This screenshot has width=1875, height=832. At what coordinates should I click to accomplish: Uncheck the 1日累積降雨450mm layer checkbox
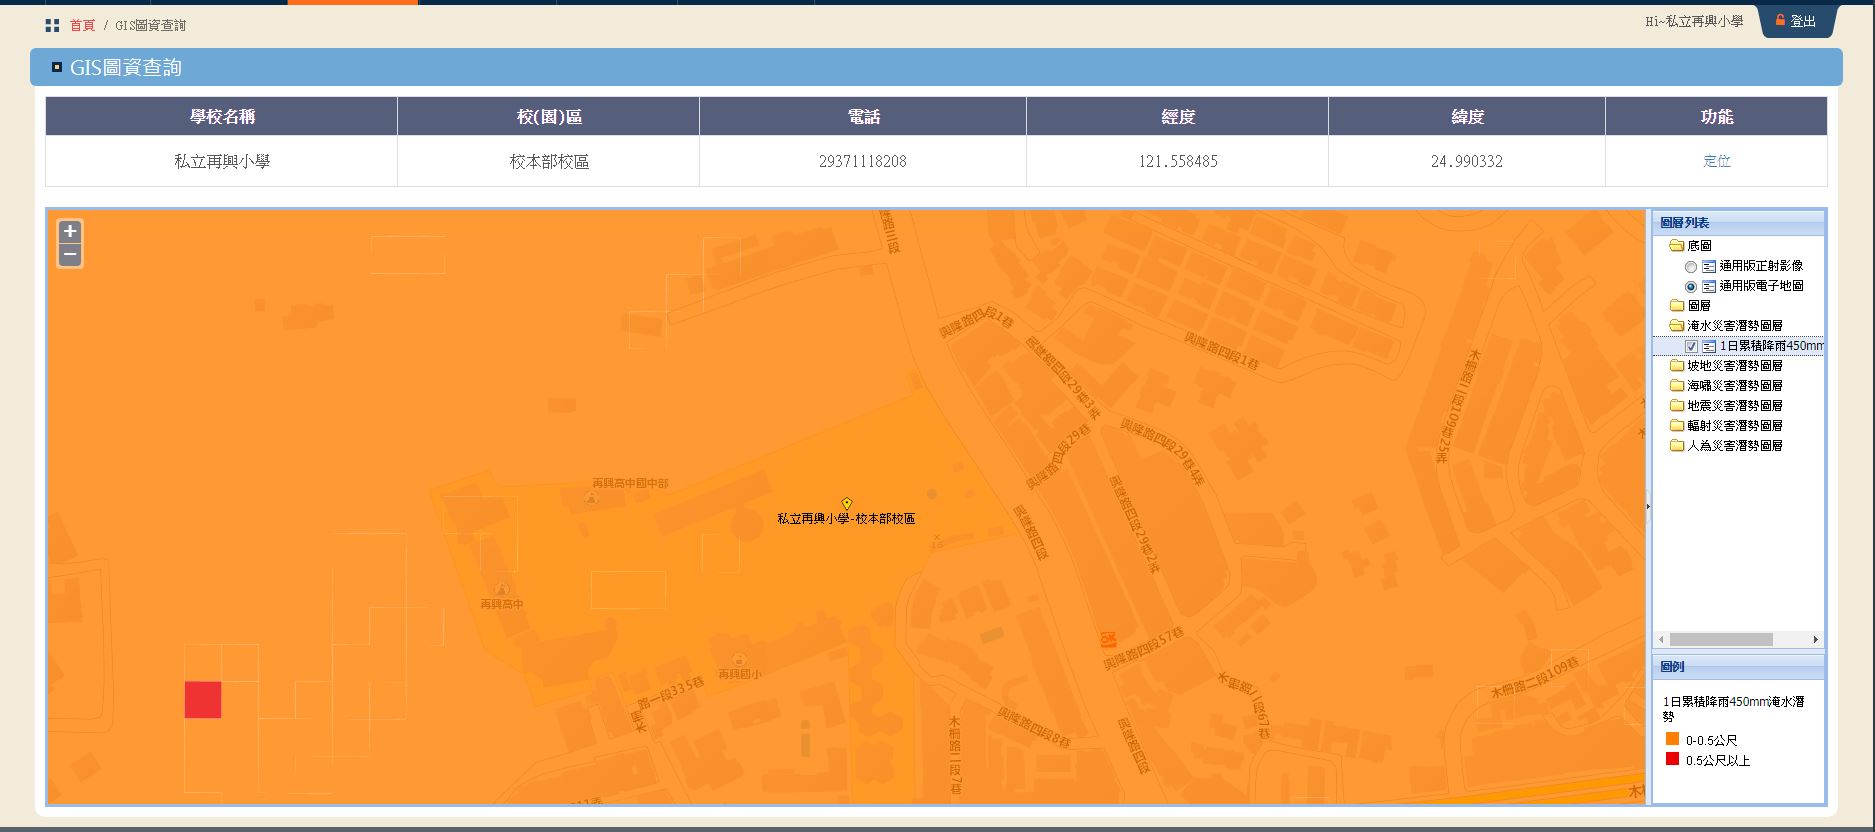[x=1692, y=347]
